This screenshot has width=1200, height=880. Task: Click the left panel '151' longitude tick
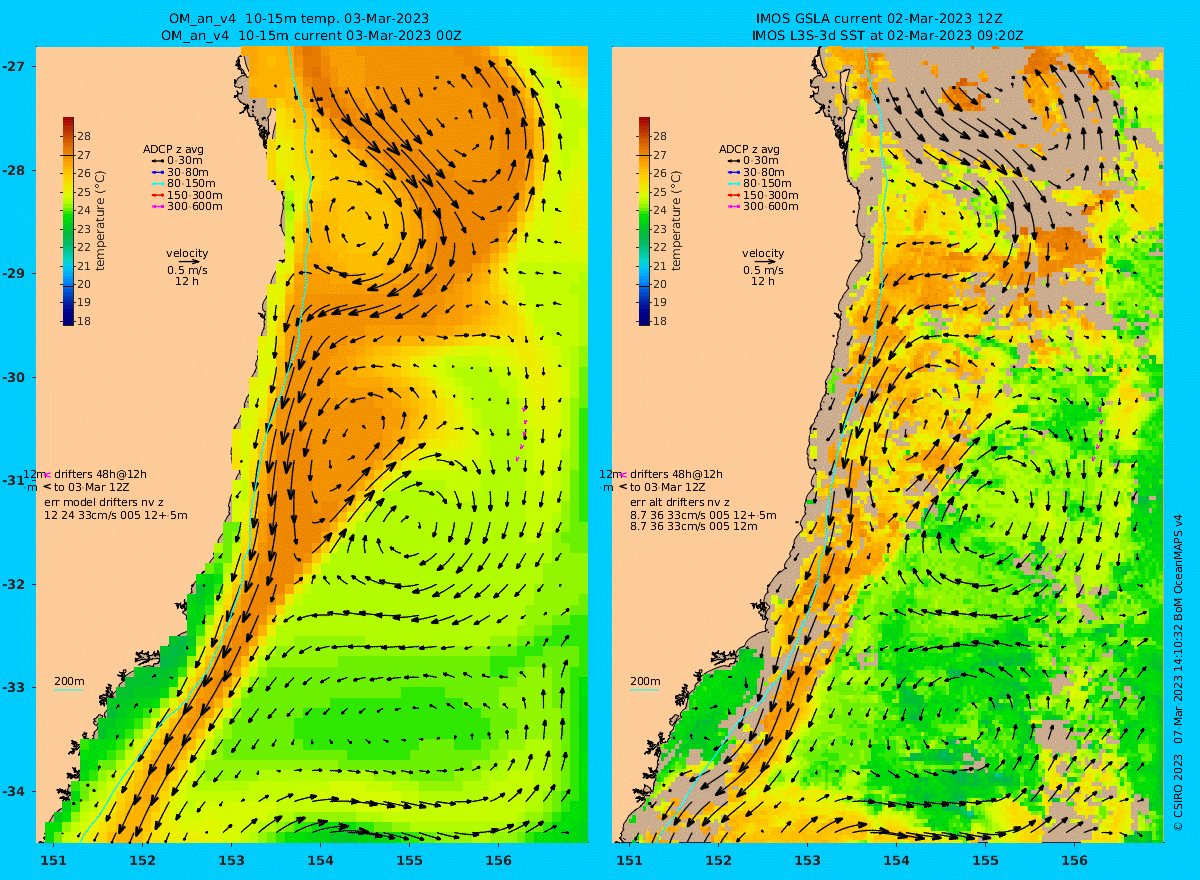pos(54,860)
